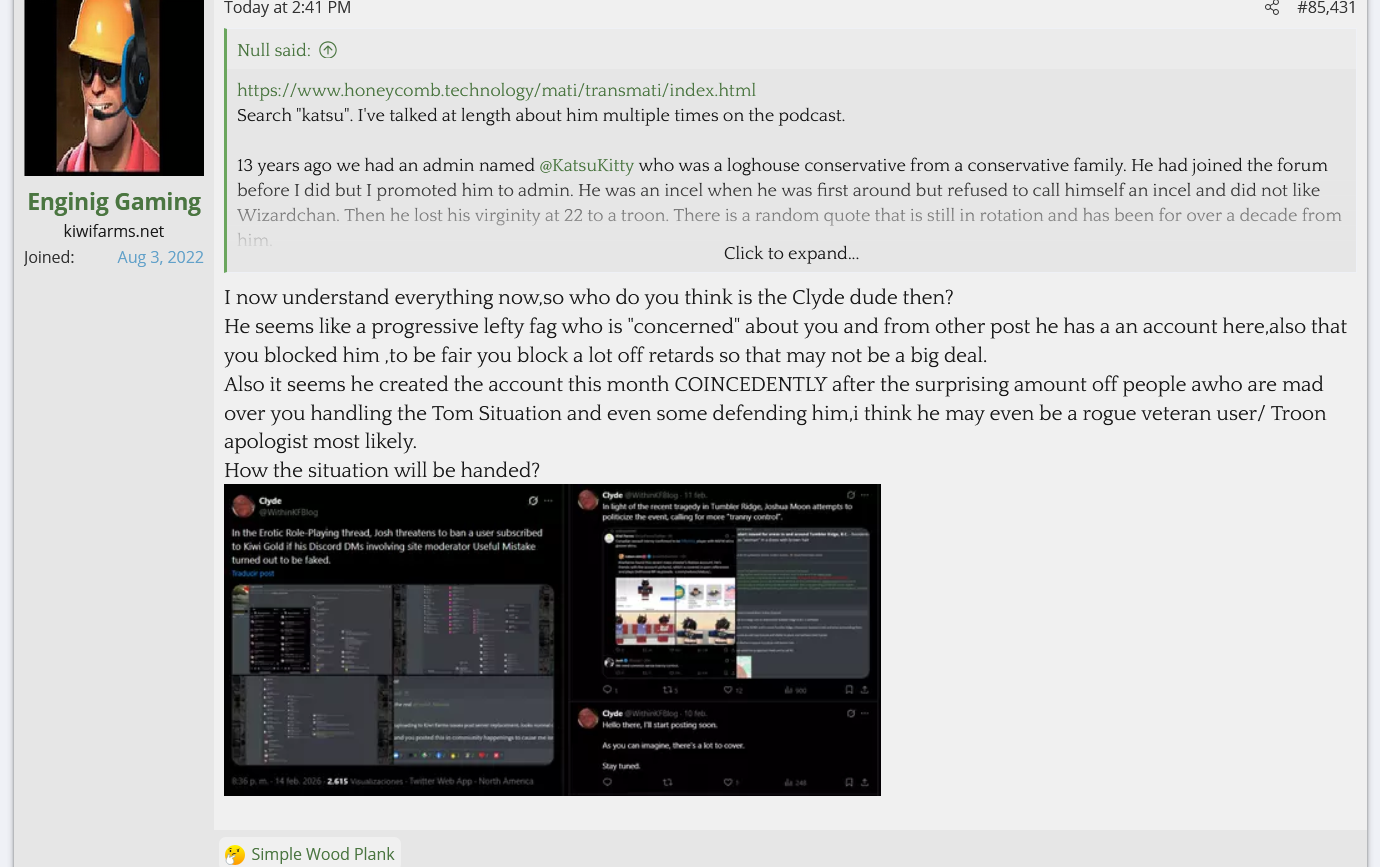Click the Grok icon on the left Clyde tweet
The height and width of the screenshot is (867, 1380).
click(533, 501)
